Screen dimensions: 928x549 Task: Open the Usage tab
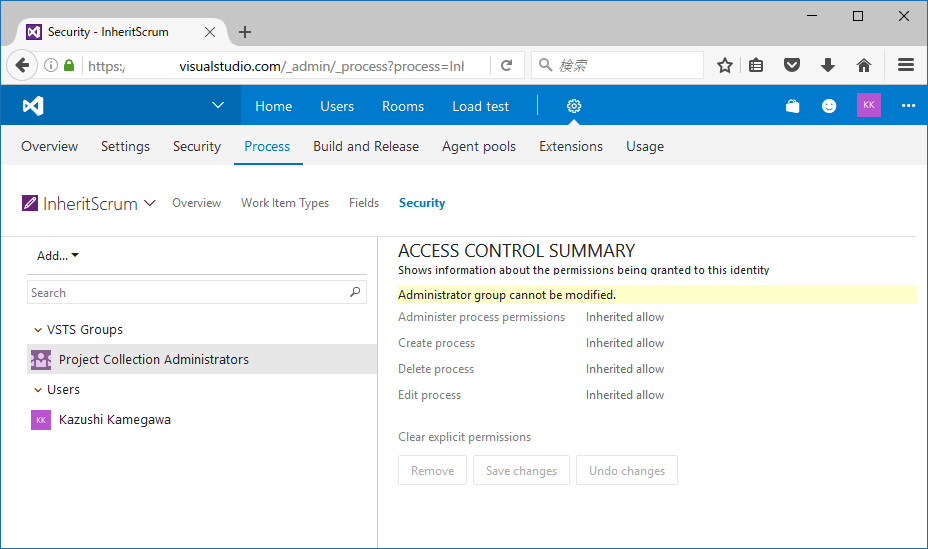click(645, 146)
